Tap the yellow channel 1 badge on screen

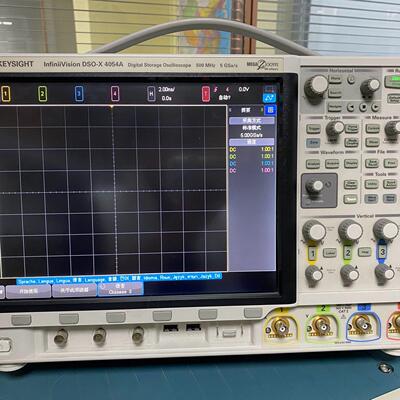[x=6, y=94]
